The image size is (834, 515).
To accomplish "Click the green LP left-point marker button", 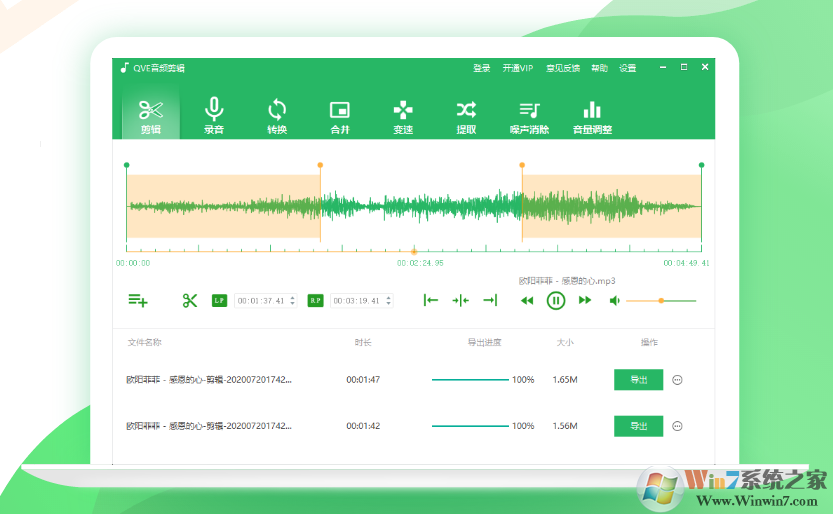I will (220, 300).
